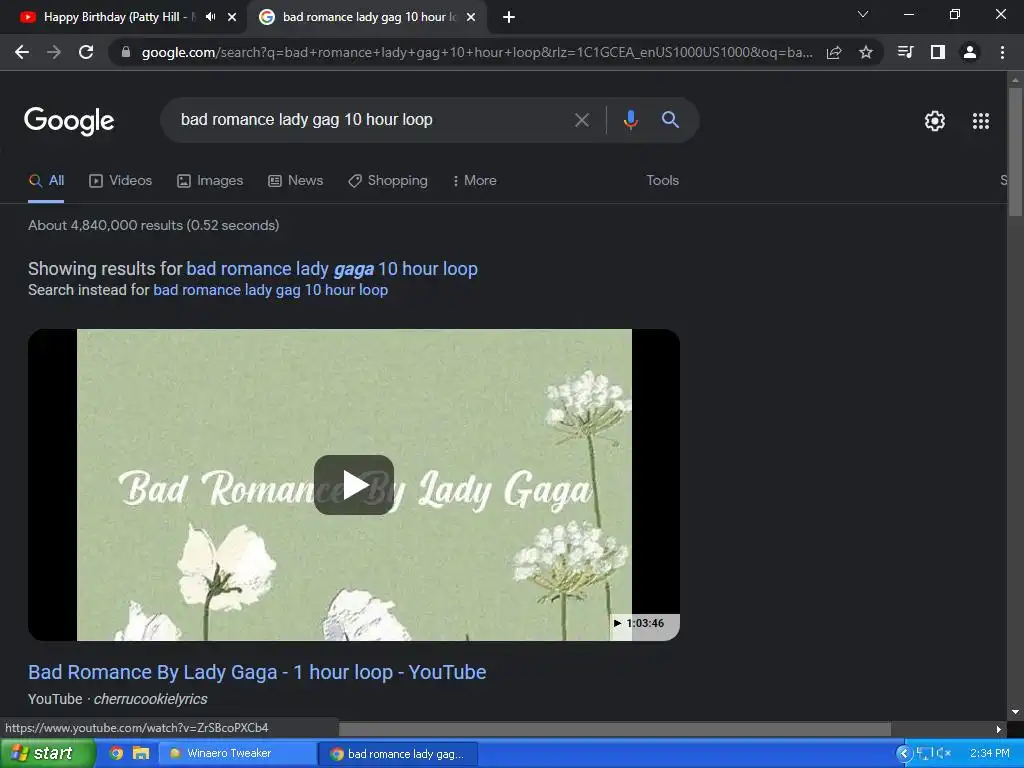Click inside the Google search field
This screenshot has height=768, width=1024.
[x=372, y=120]
